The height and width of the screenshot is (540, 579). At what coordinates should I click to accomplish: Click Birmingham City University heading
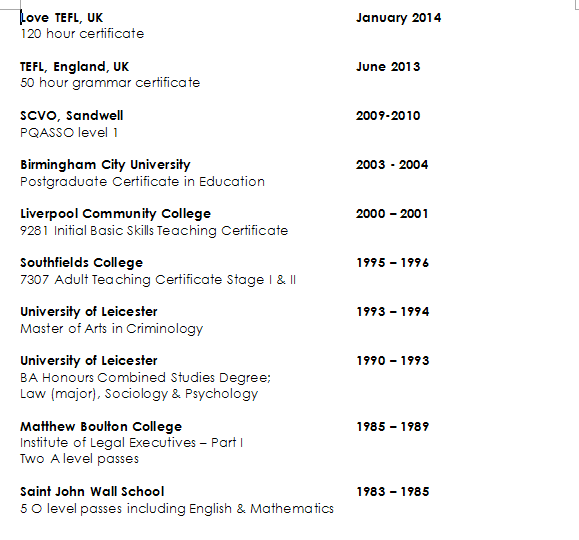point(105,165)
